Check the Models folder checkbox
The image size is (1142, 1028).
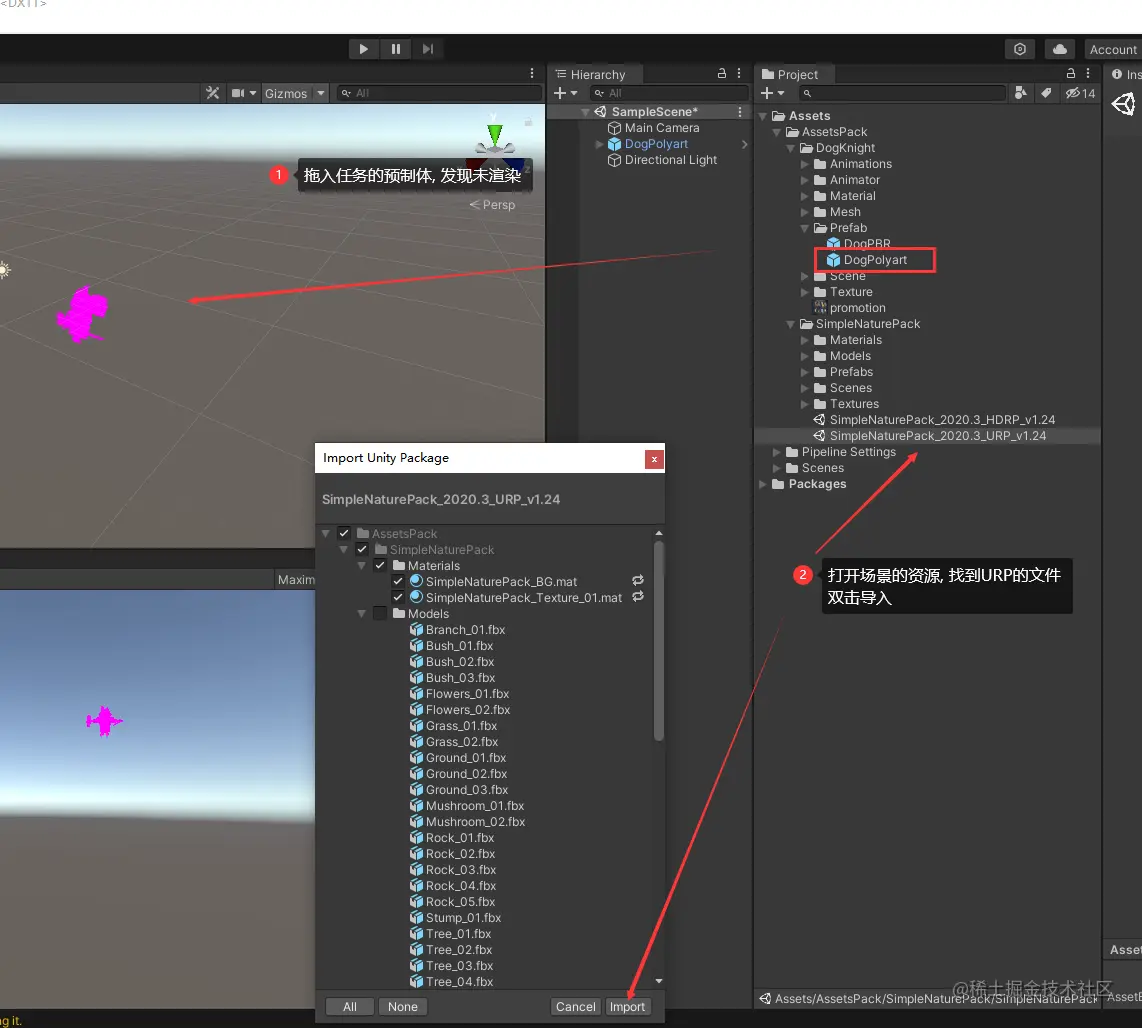pyautogui.click(x=380, y=613)
